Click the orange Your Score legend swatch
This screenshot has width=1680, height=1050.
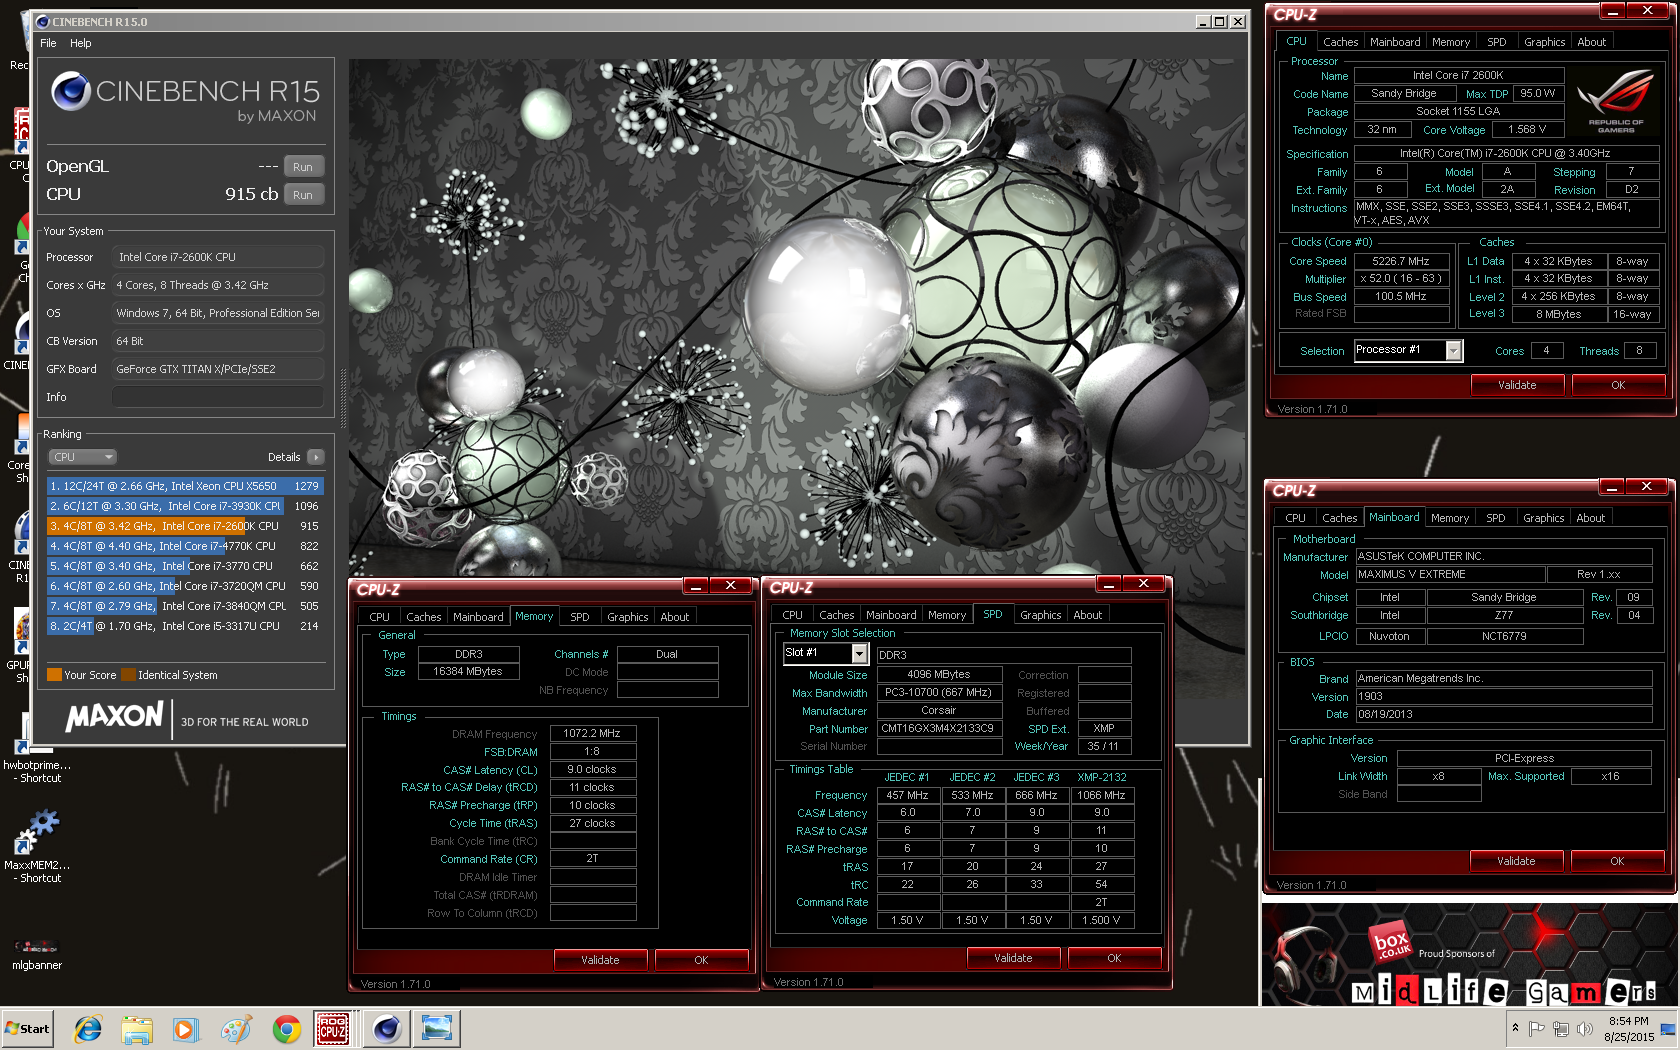(x=54, y=675)
